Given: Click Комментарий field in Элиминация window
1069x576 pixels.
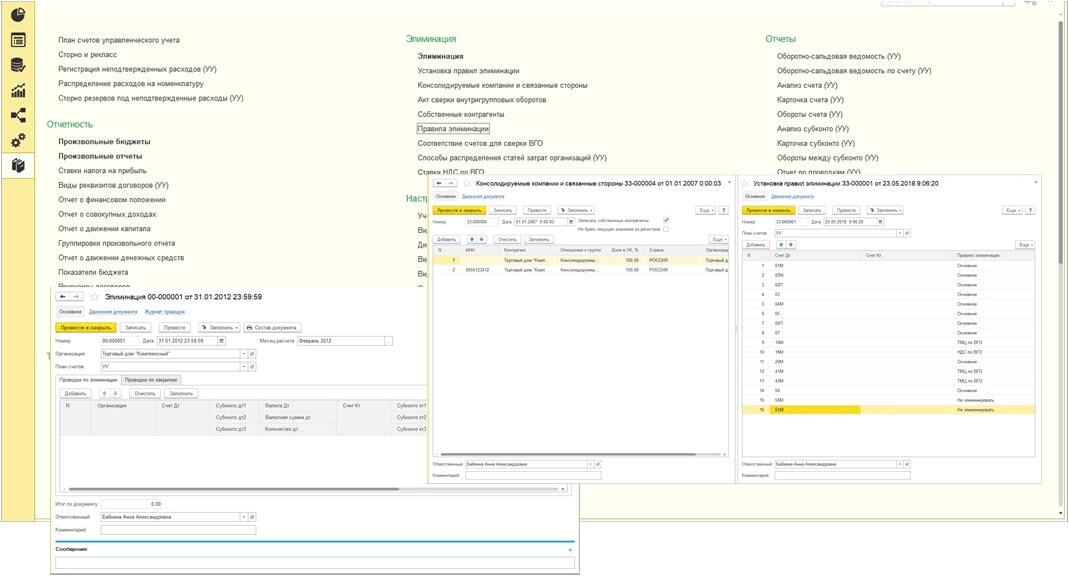Looking at the screenshot, I should (179, 530).
